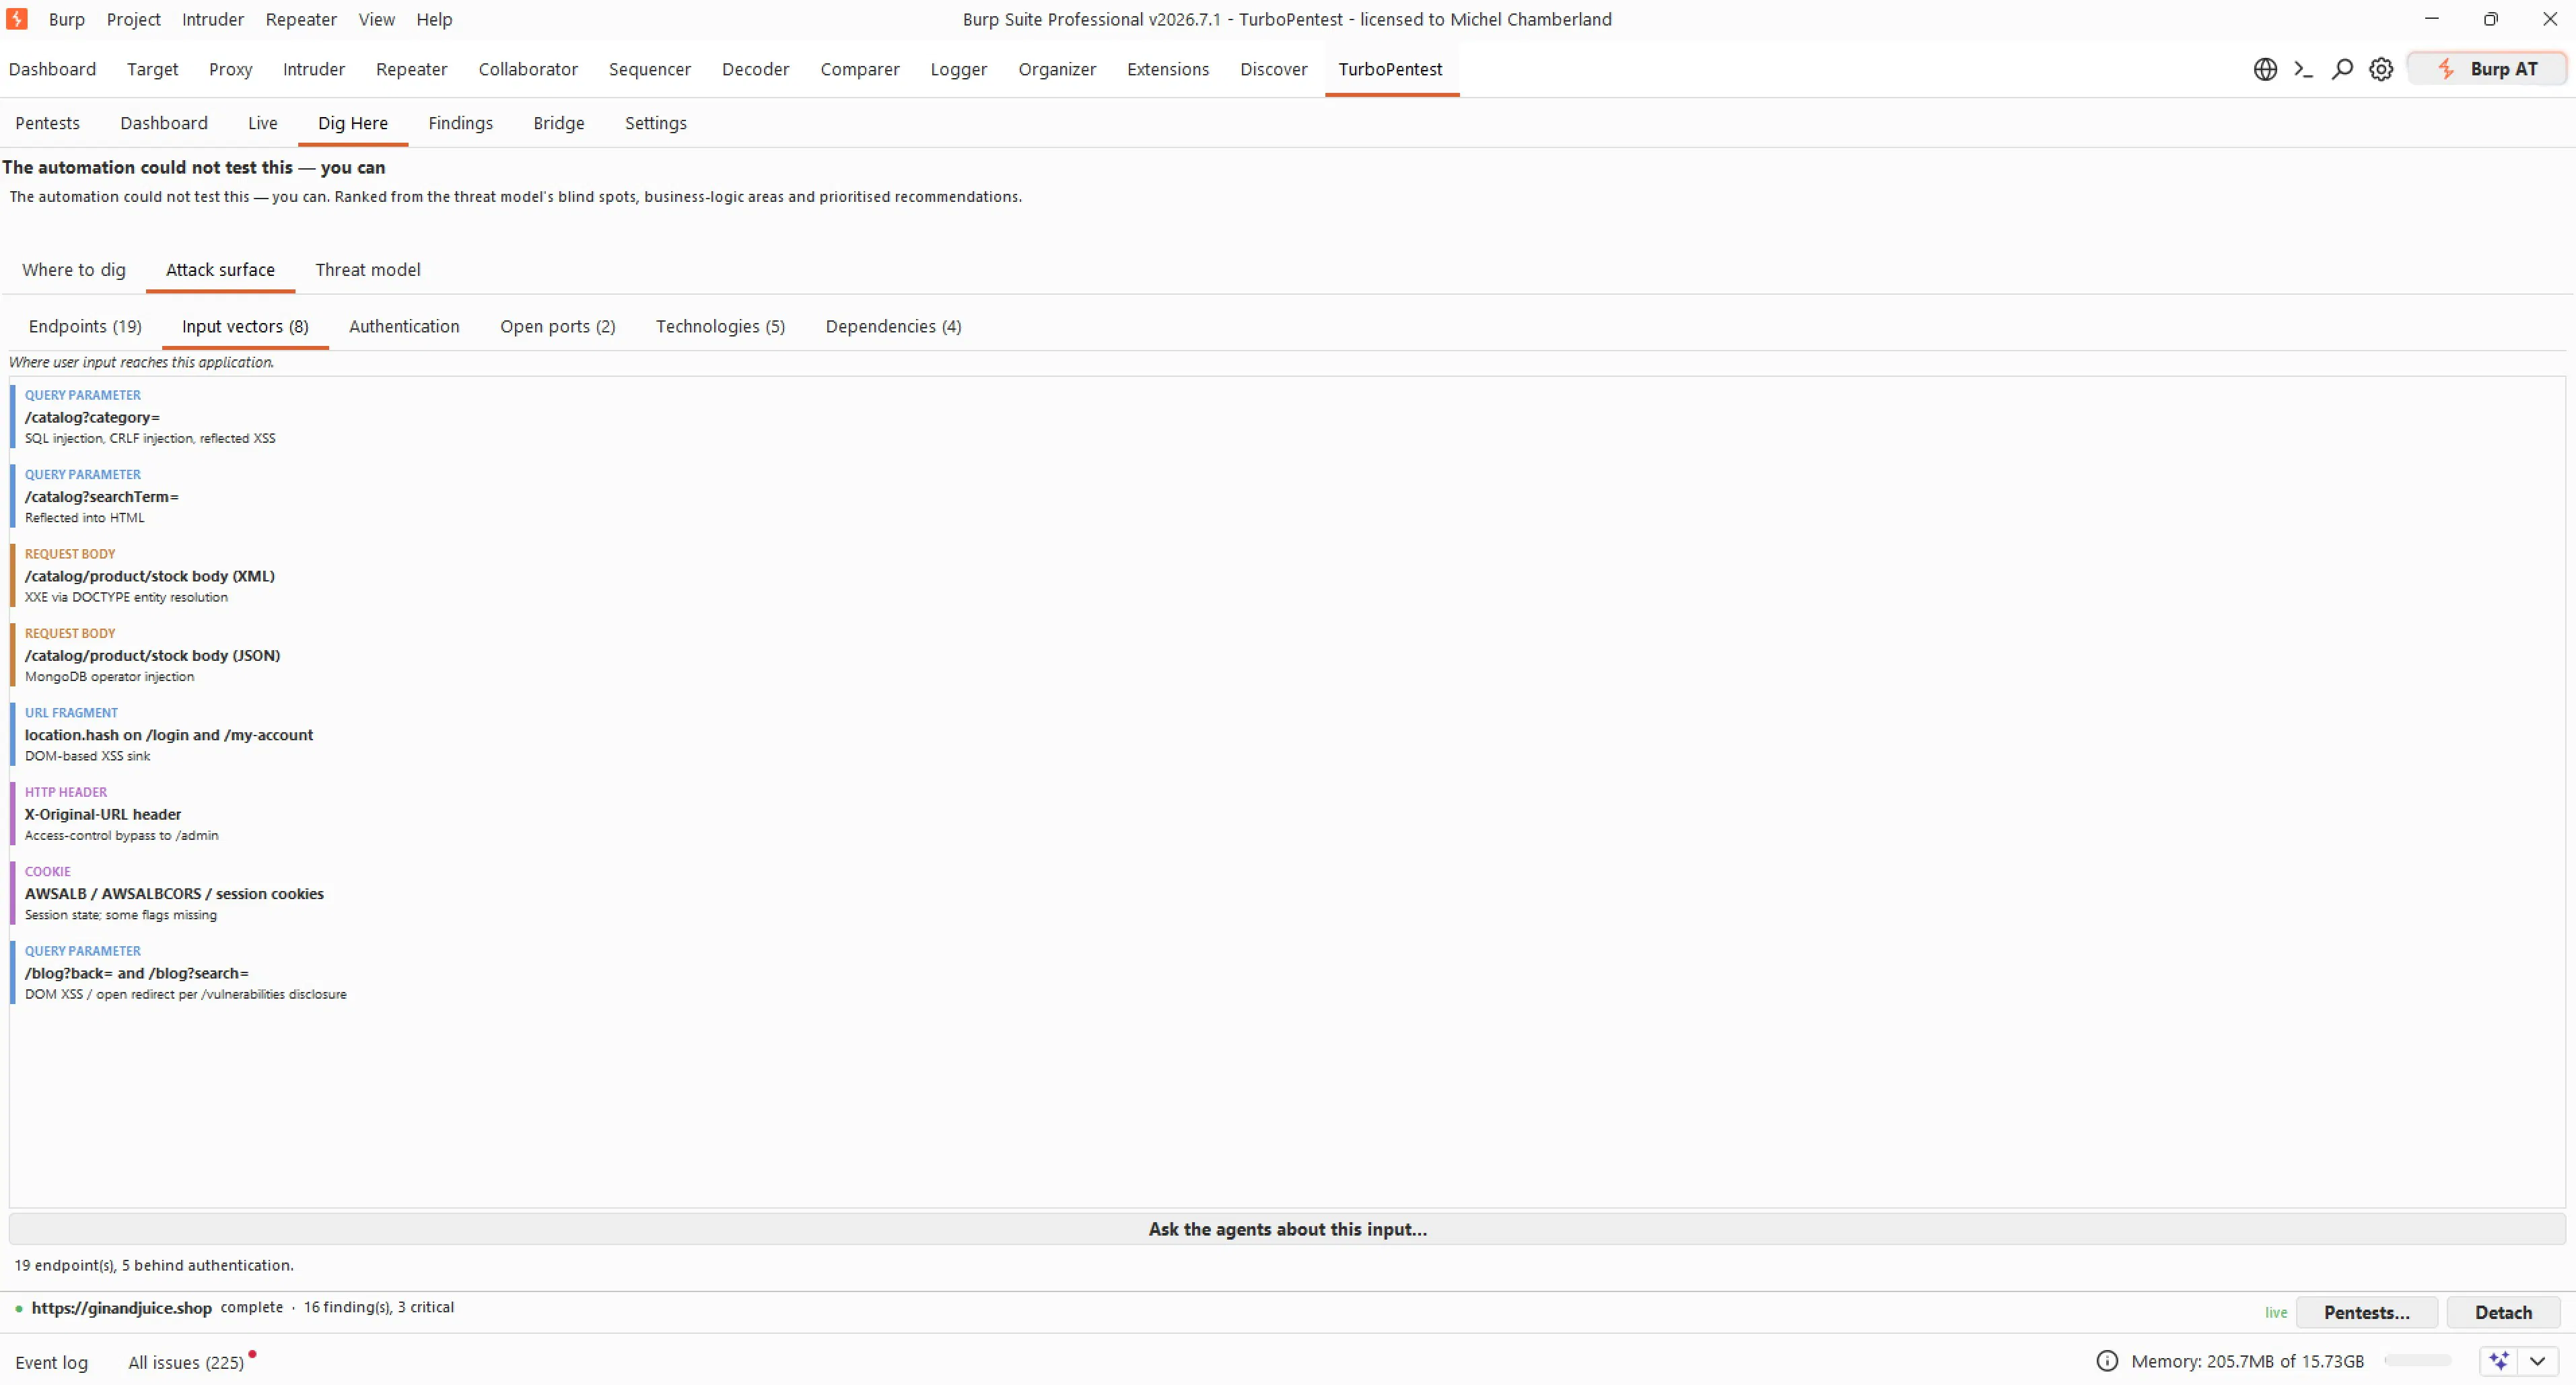Click the Burp AT button
This screenshot has height=1385, width=2576.
click(x=2487, y=69)
